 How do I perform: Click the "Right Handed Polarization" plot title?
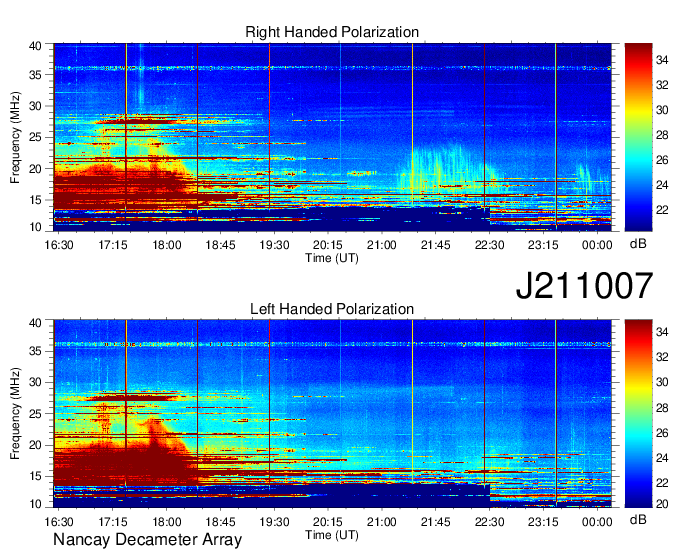pyautogui.click(x=332, y=32)
